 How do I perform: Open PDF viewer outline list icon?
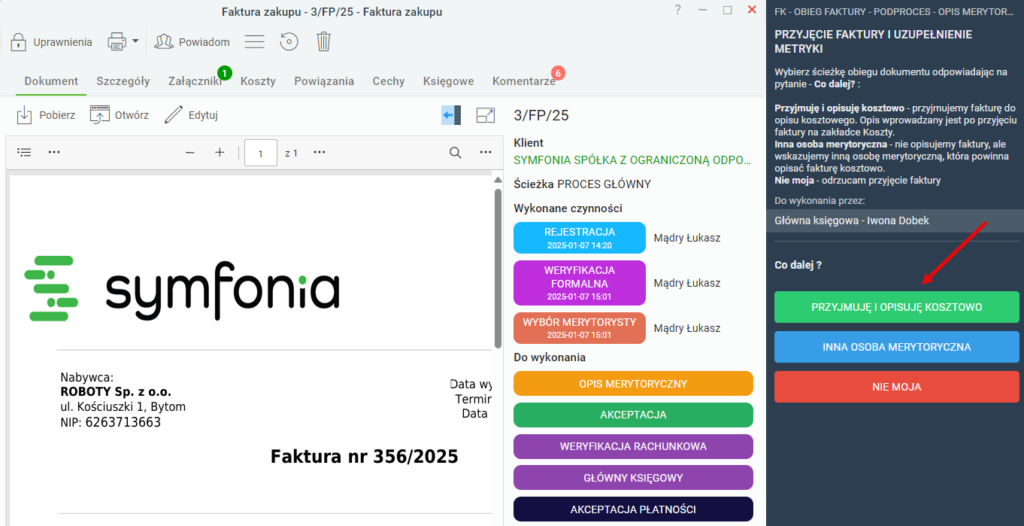[x=24, y=152]
